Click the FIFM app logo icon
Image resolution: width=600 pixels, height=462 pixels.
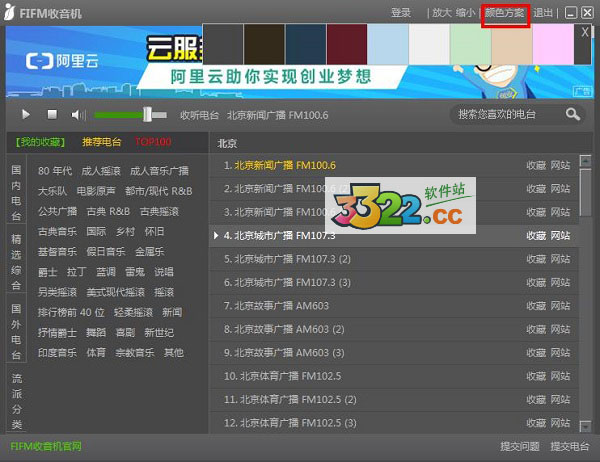coord(11,13)
